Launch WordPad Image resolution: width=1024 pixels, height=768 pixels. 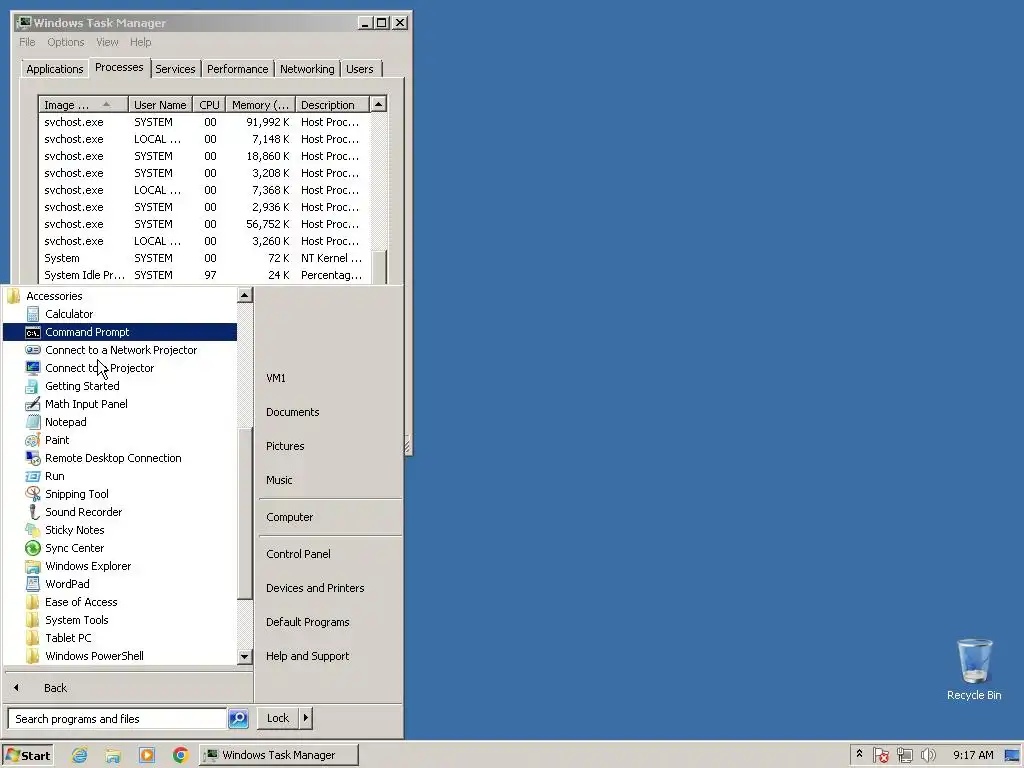67,584
